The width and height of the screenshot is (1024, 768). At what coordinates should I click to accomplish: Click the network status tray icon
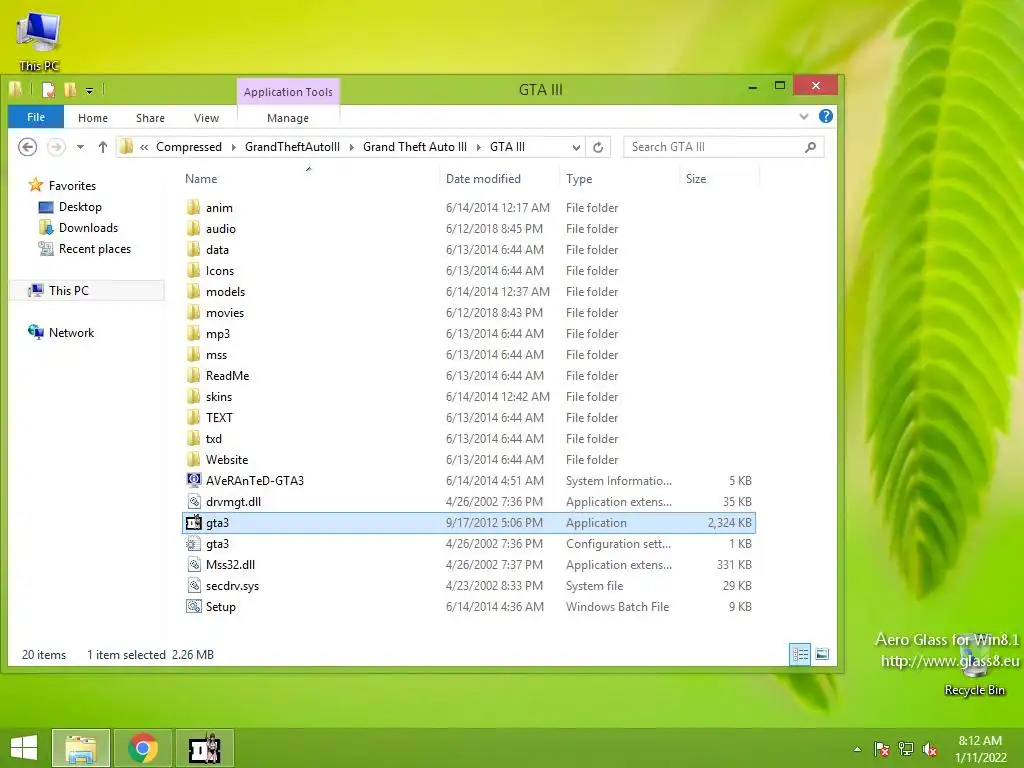tap(906, 749)
